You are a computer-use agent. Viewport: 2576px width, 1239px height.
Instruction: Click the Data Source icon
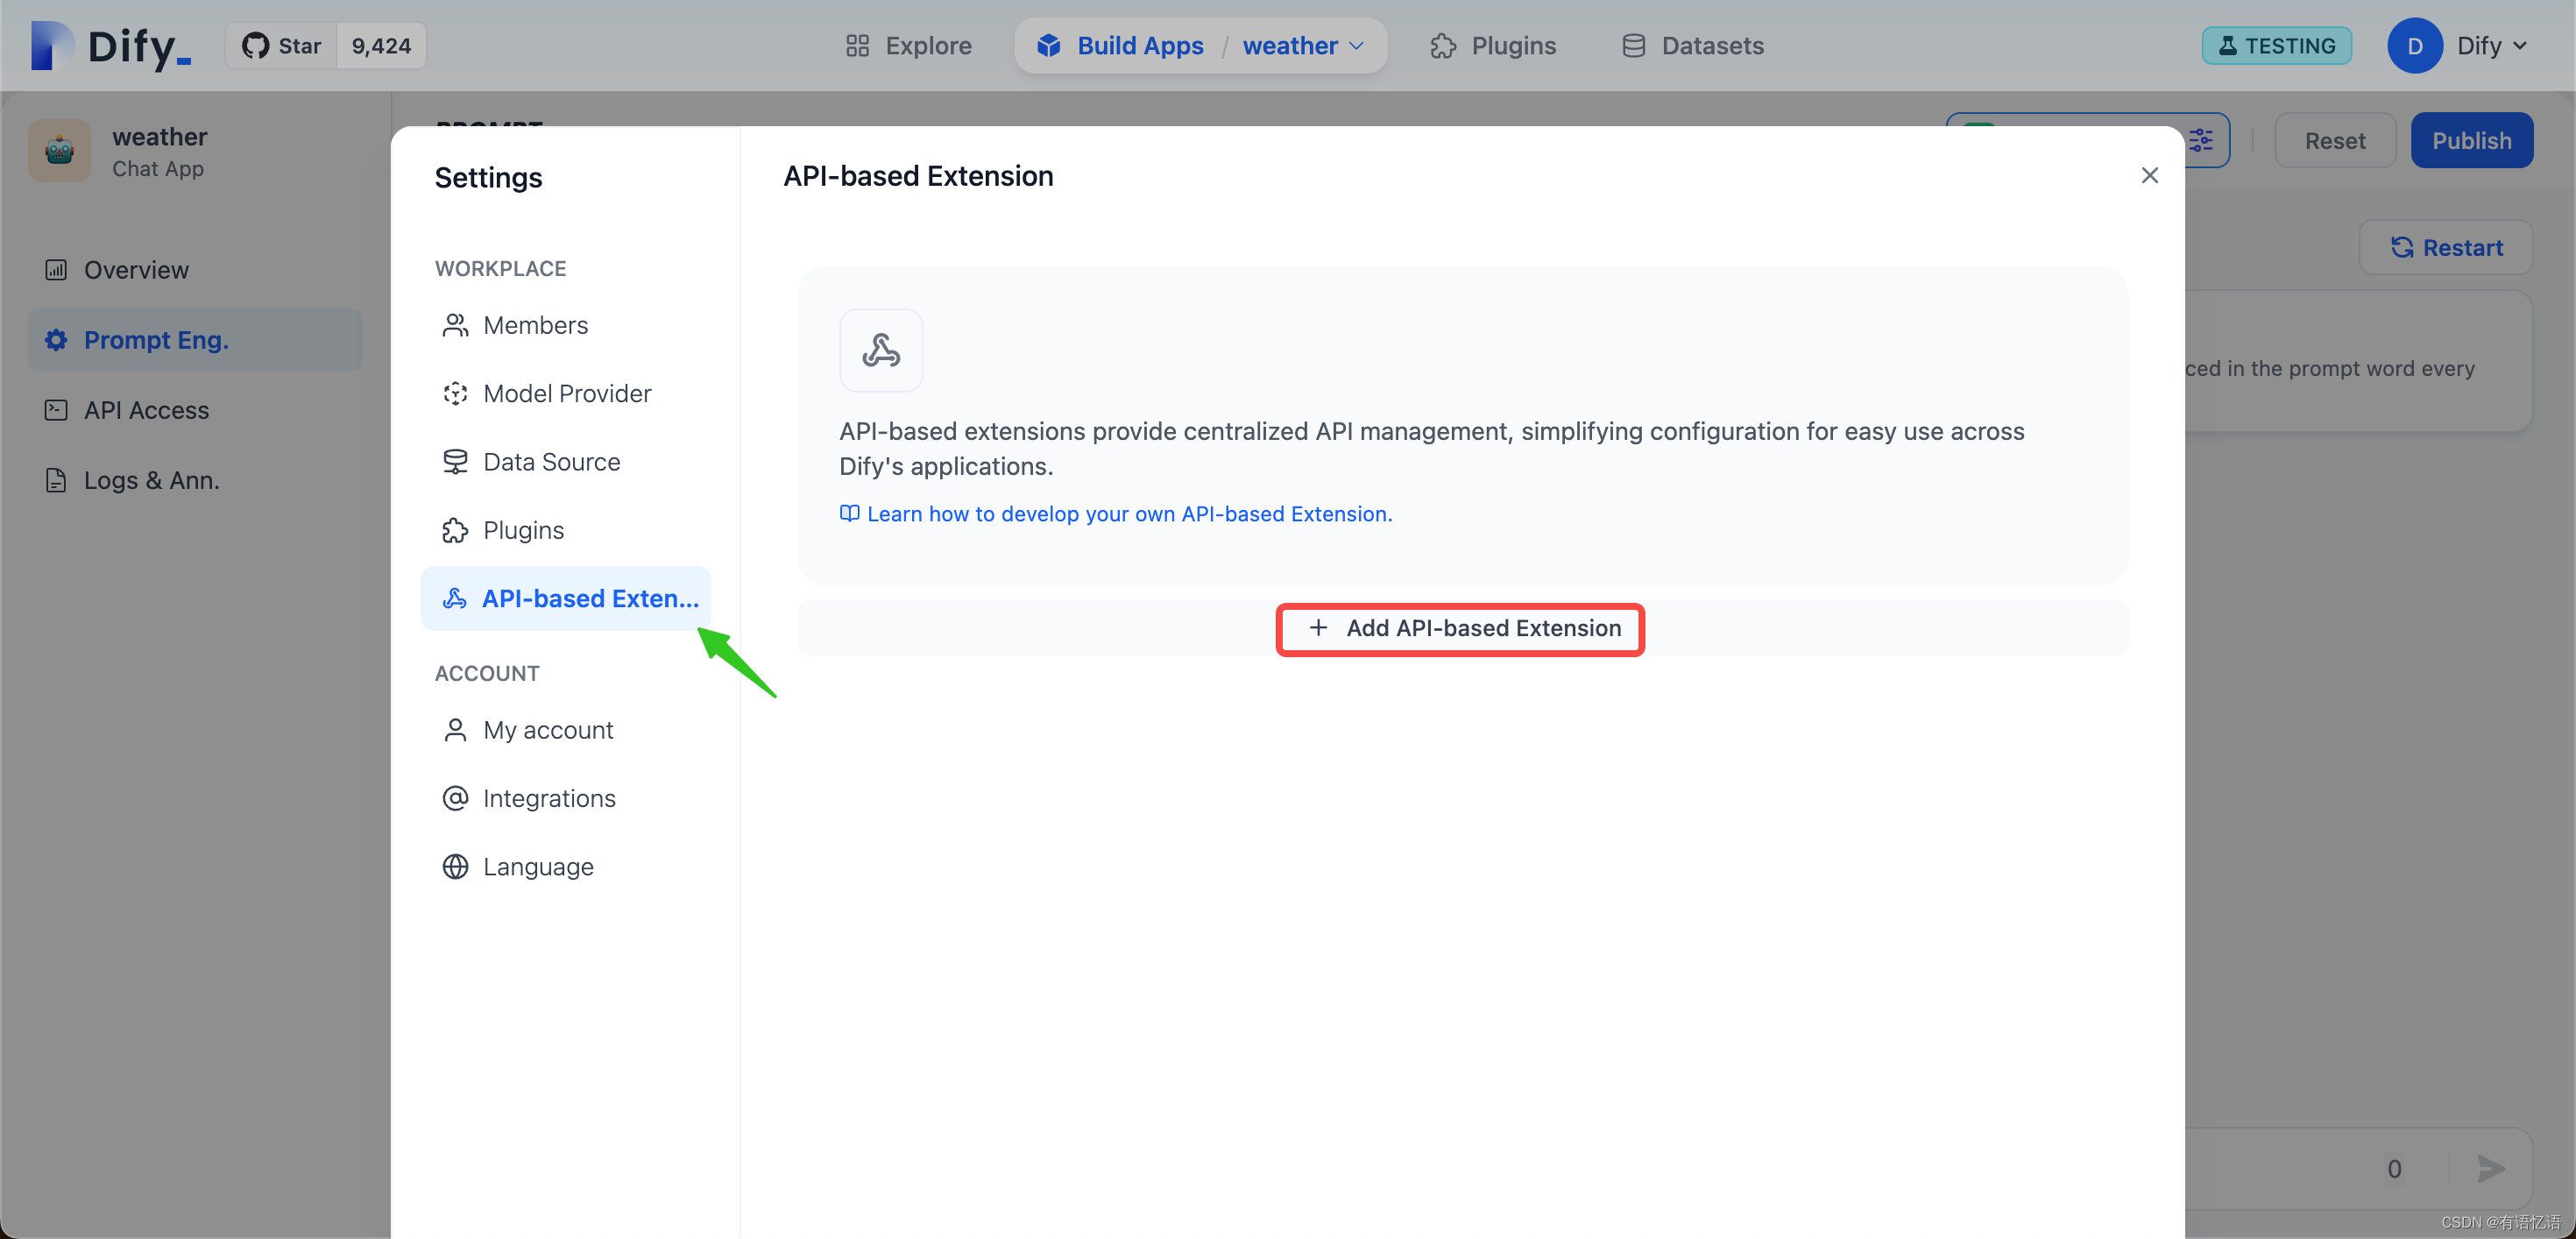click(455, 462)
